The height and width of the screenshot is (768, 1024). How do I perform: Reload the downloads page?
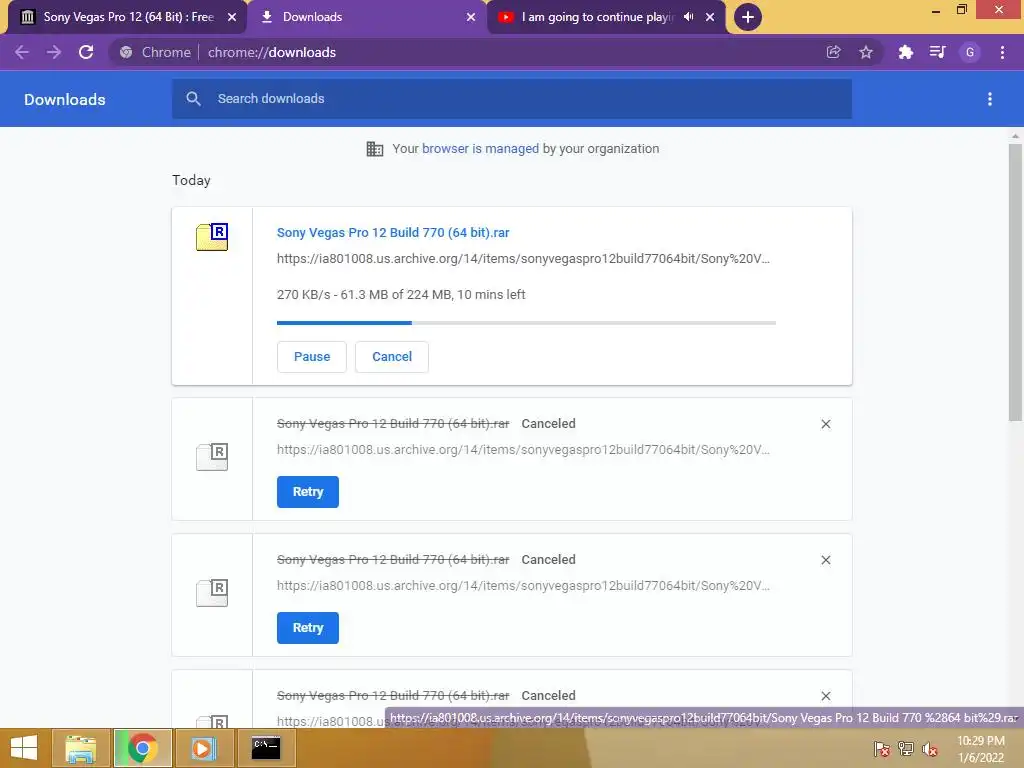pos(86,52)
